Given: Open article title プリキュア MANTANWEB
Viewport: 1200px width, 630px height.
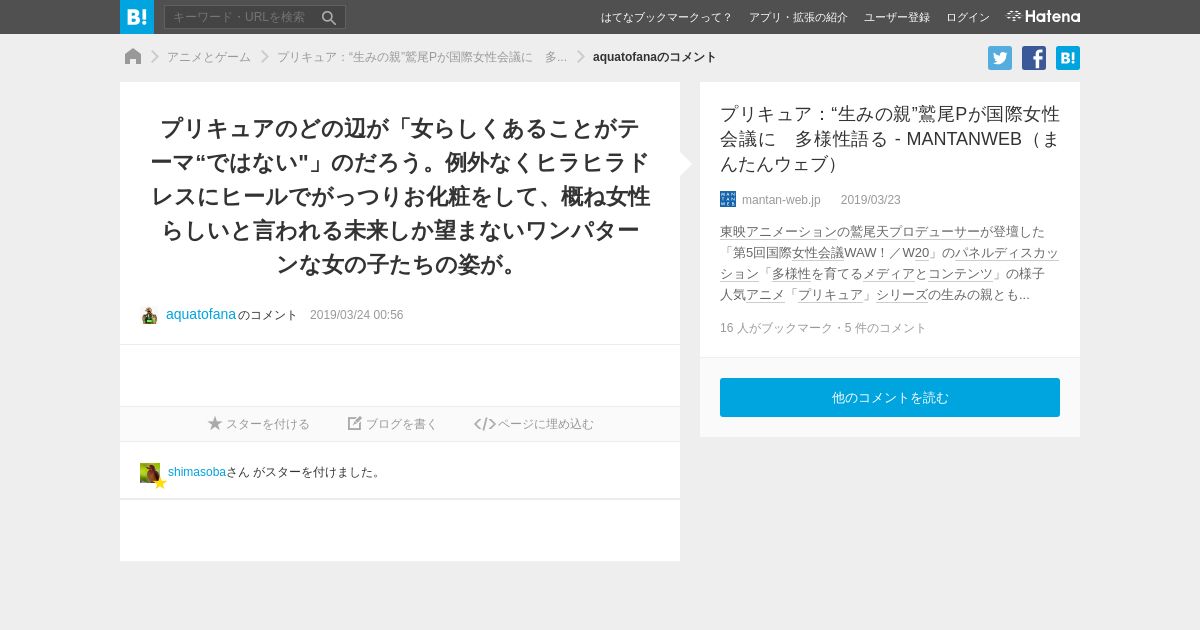Looking at the screenshot, I should click(x=890, y=138).
